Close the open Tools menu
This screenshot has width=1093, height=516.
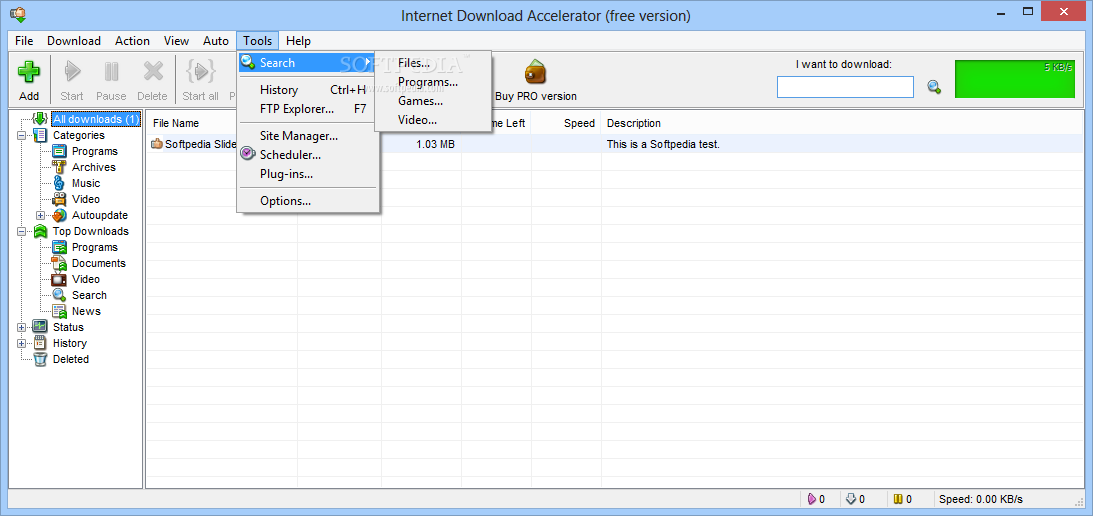[258, 40]
